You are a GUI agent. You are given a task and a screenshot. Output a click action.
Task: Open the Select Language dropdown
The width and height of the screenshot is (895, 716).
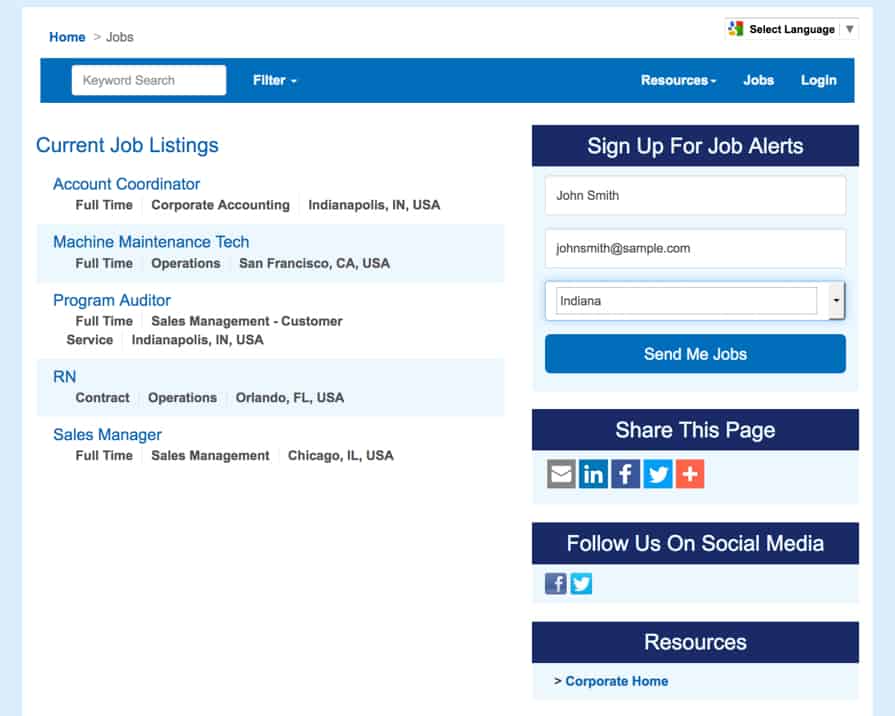(792, 30)
